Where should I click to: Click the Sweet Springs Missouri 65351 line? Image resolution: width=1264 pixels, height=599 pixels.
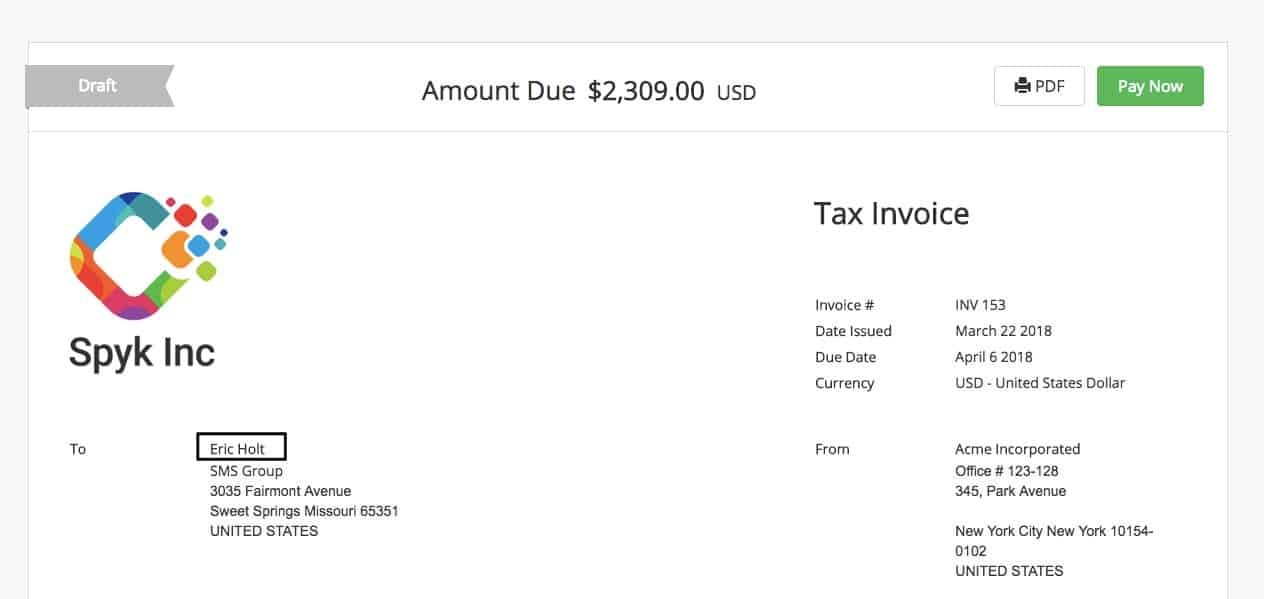(304, 511)
